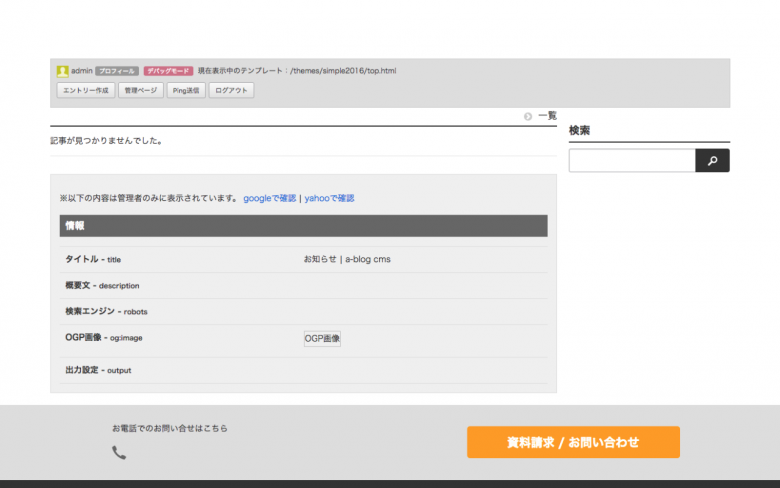Send a ping with Ping送信
The width and height of the screenshot is (780, 488).
(x=186, y=90)
